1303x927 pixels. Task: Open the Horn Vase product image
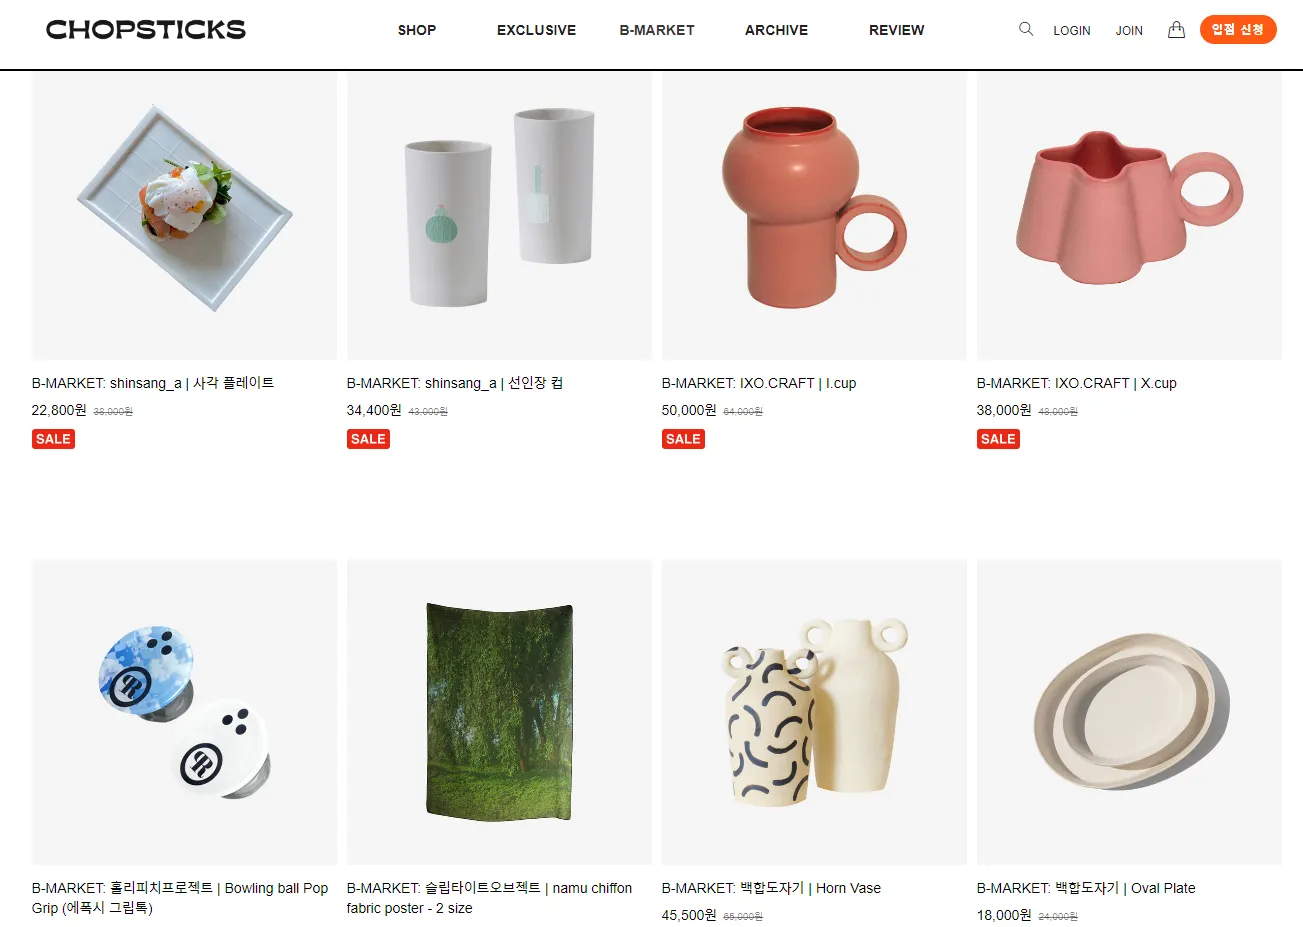pos(814,712)
